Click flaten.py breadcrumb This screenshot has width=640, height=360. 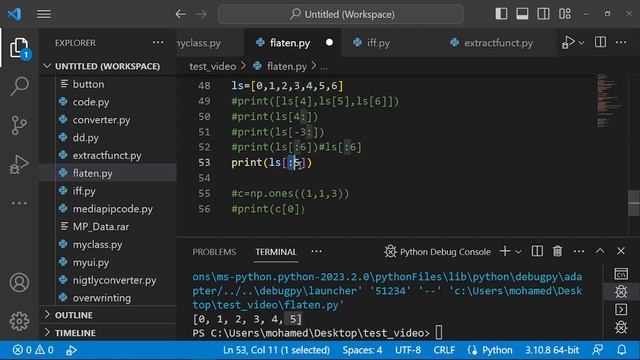[287, 66]
